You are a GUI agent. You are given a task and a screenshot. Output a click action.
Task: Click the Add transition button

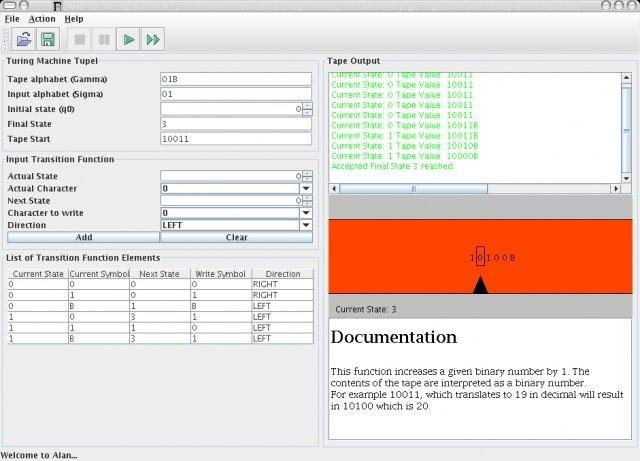(83, 237)
